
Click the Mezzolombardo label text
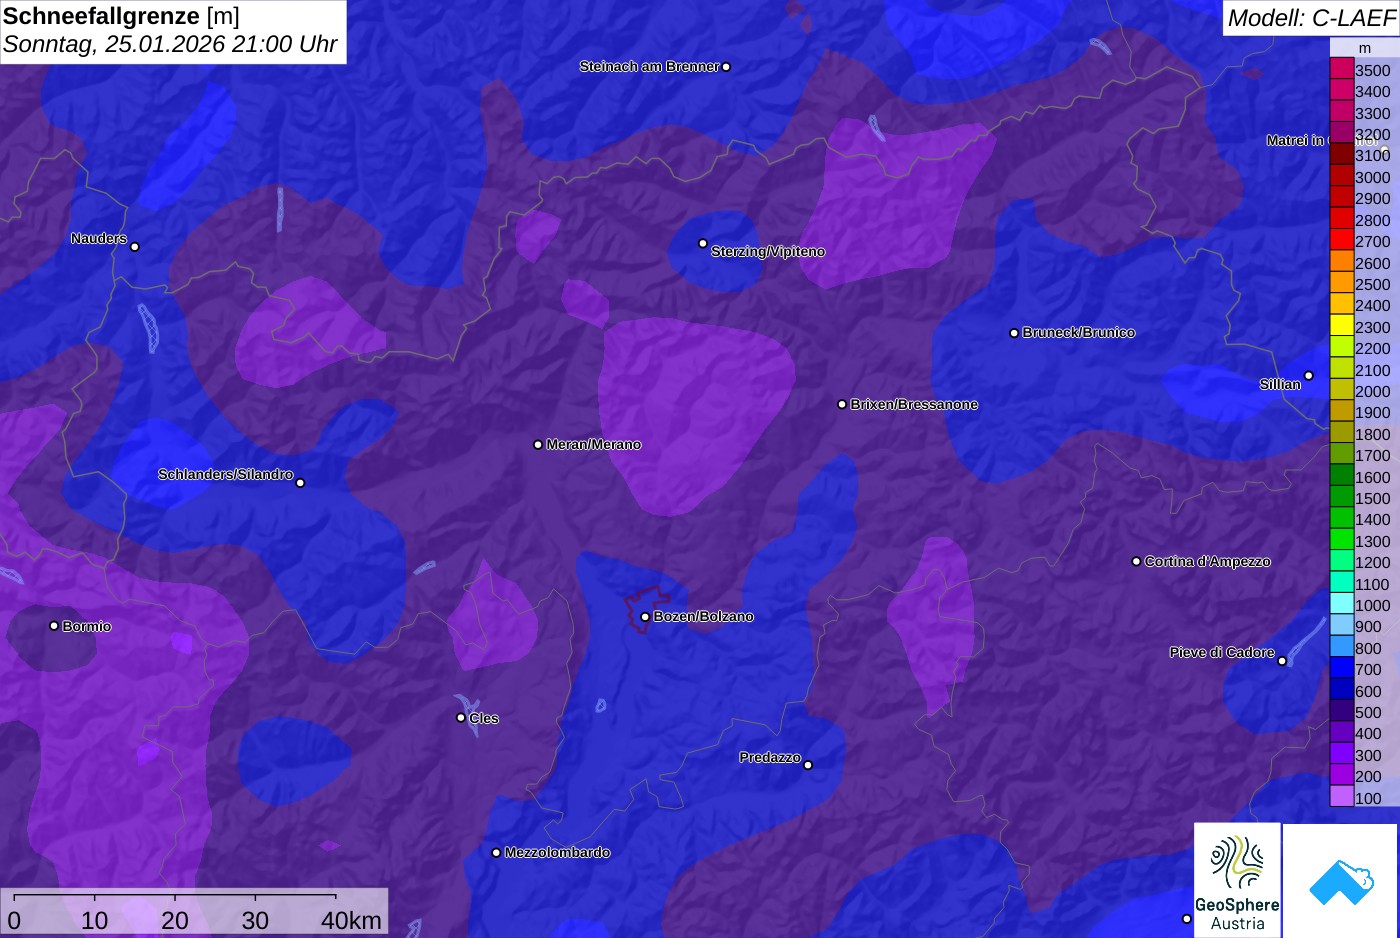point(557,853)
